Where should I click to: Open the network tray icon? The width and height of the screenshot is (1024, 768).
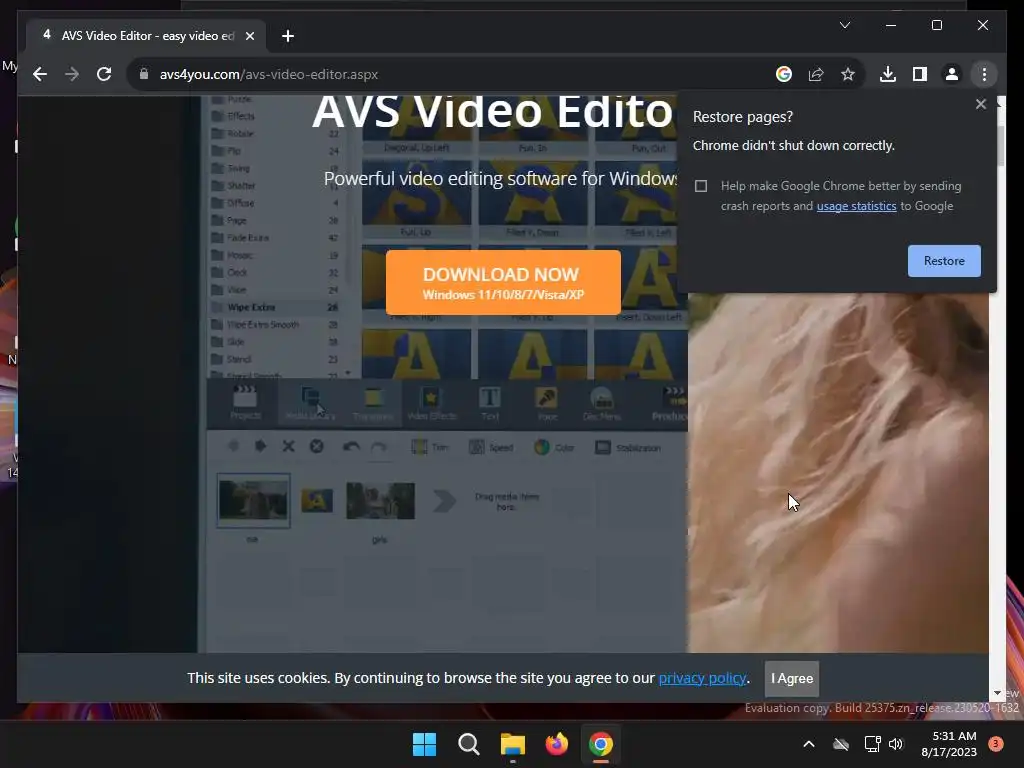[872, 744]
